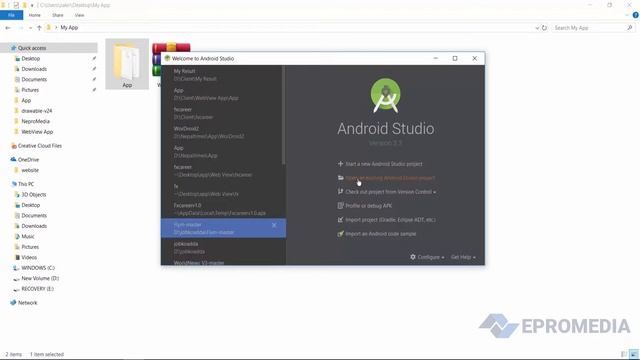Open Explorer's recent locations dropdown arrow
This screenshot has width=640, height=360.
(x=31, y=28)
